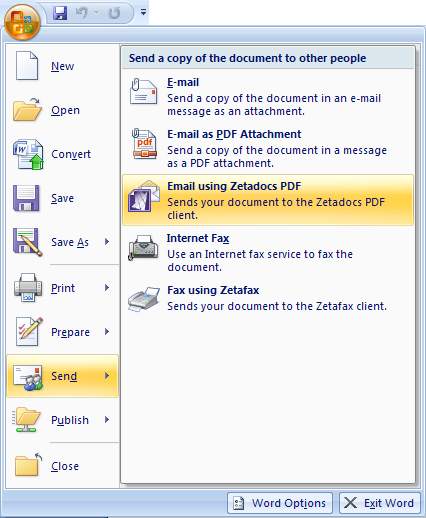This screenshot has width=426, height=518.
Task: Click the Internet Fax machine icon
Action: (x=143, y=247)
